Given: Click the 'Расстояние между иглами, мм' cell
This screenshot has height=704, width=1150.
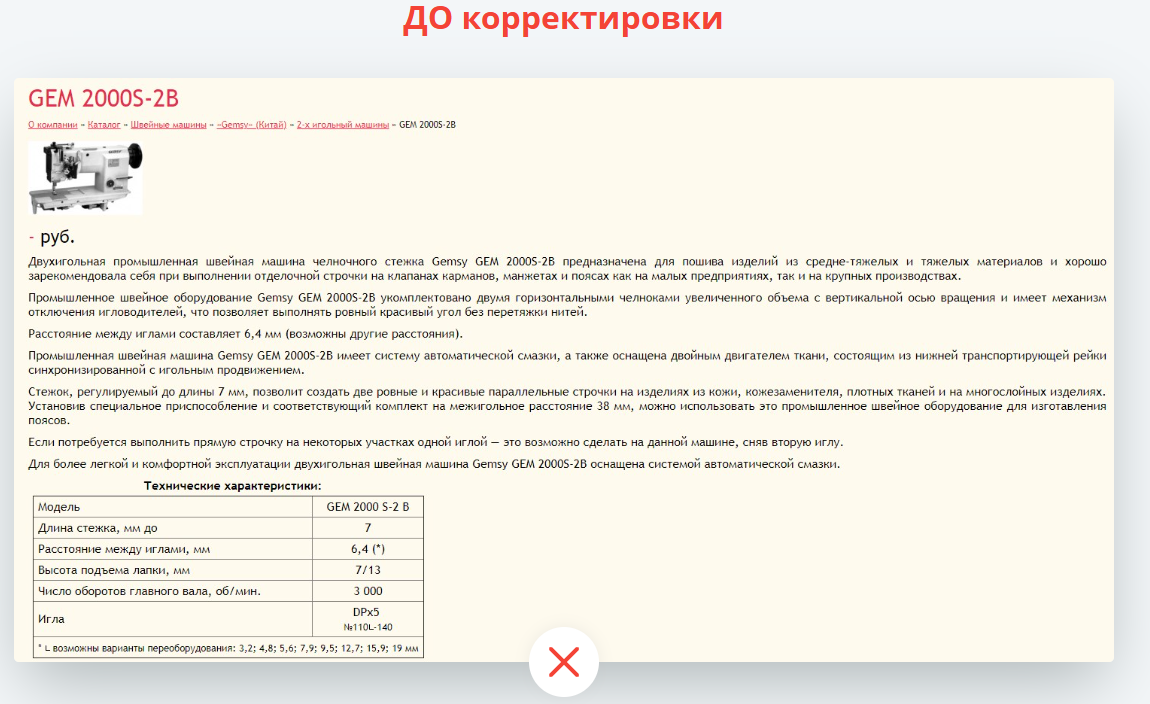Looking at the screenshot, I should pos(173,549).
